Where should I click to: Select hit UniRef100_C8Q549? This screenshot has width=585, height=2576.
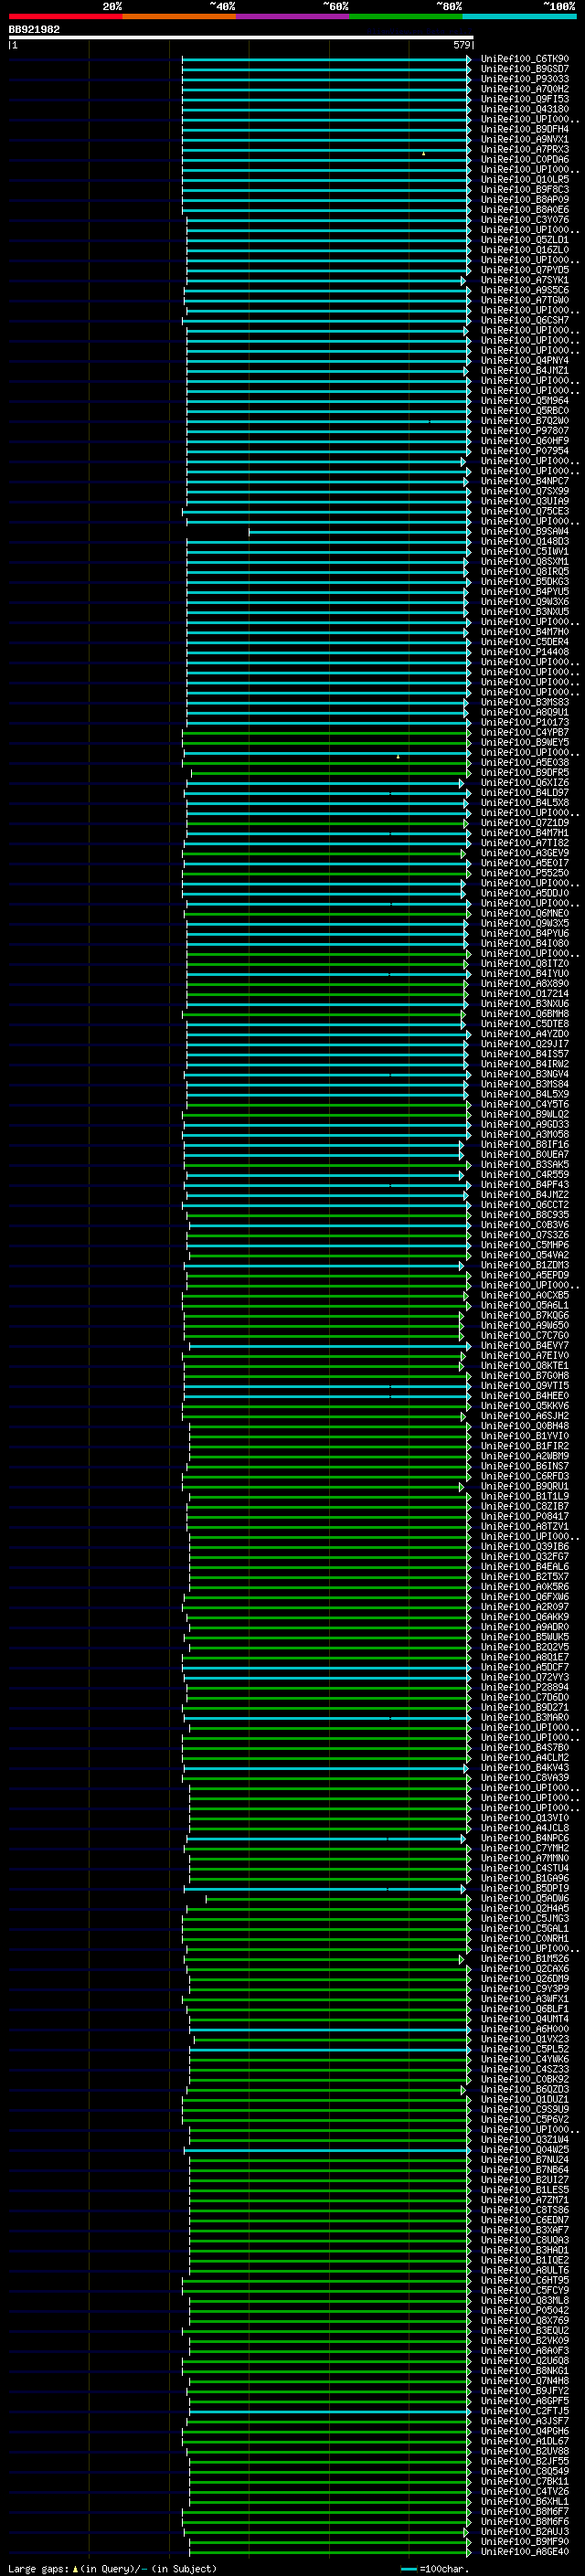pyautogui.click(x=524, y=2471)
